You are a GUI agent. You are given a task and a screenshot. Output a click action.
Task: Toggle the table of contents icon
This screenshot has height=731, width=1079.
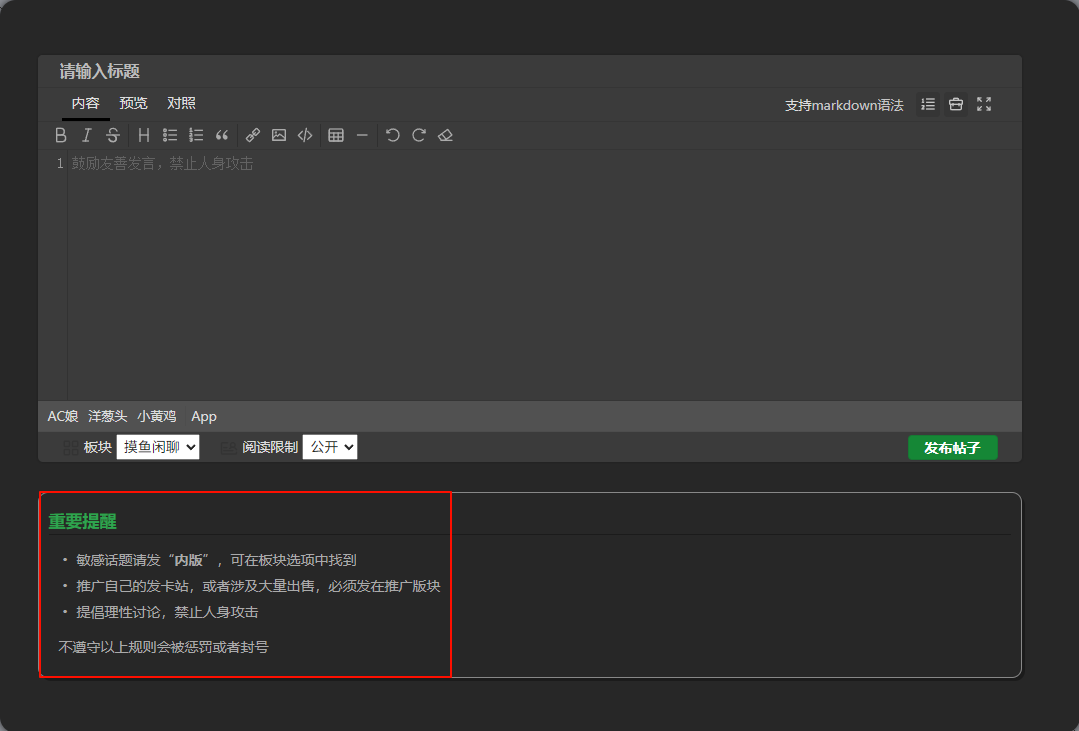pos(928,105)
